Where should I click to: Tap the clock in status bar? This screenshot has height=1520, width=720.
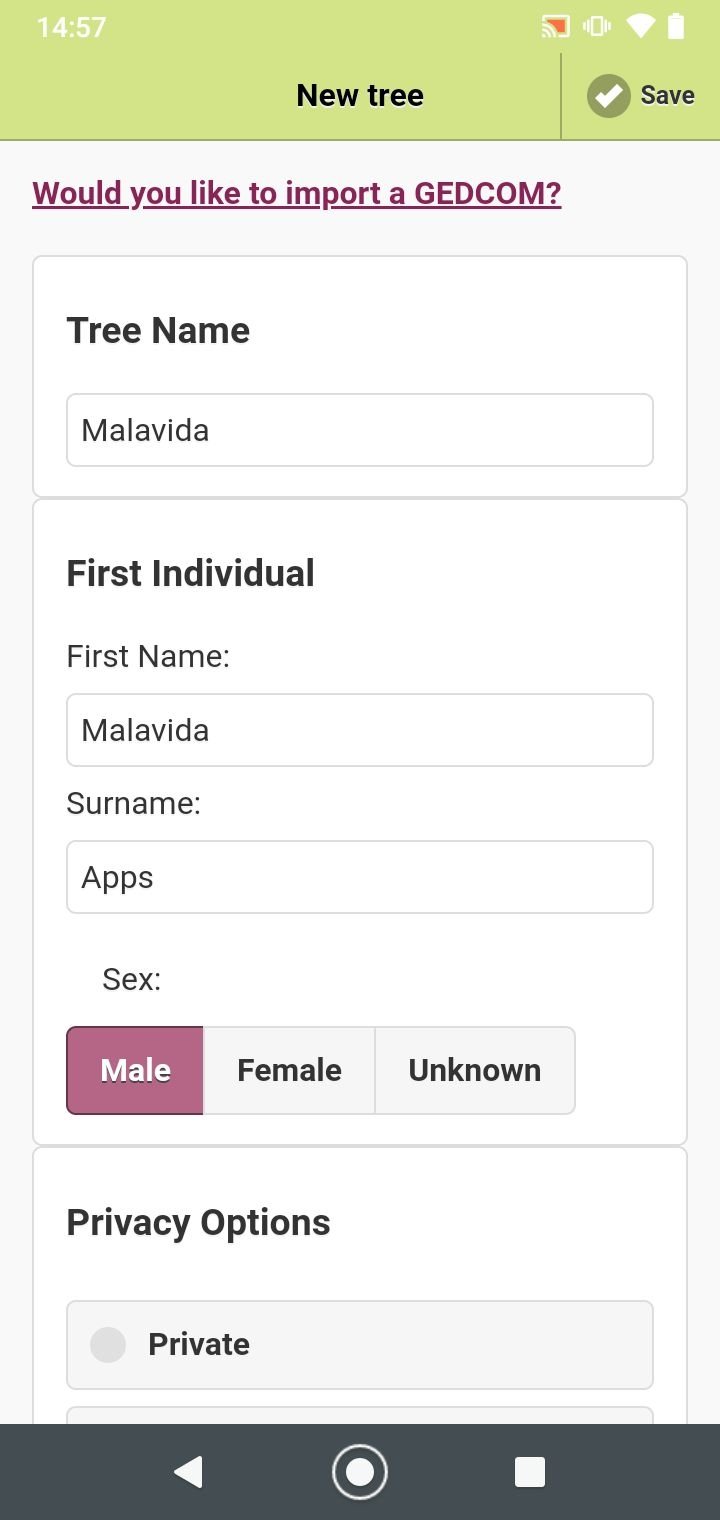click(x=71, y=27)
